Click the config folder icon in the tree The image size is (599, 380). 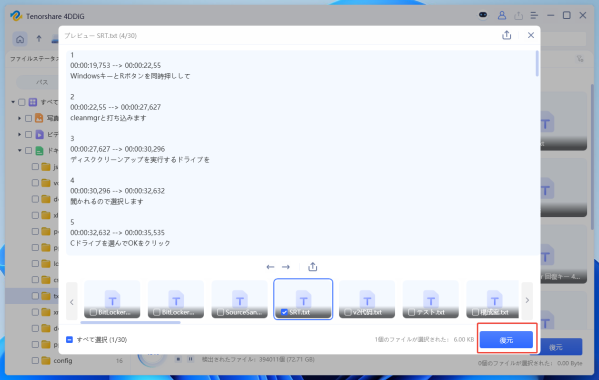[x=46, y=361]
